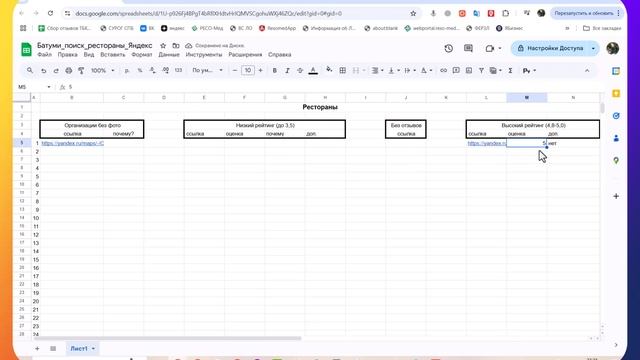The height and width of the screenshot is (360, 640).
Task: Create a filter
Action: click(x=481, y=71)
